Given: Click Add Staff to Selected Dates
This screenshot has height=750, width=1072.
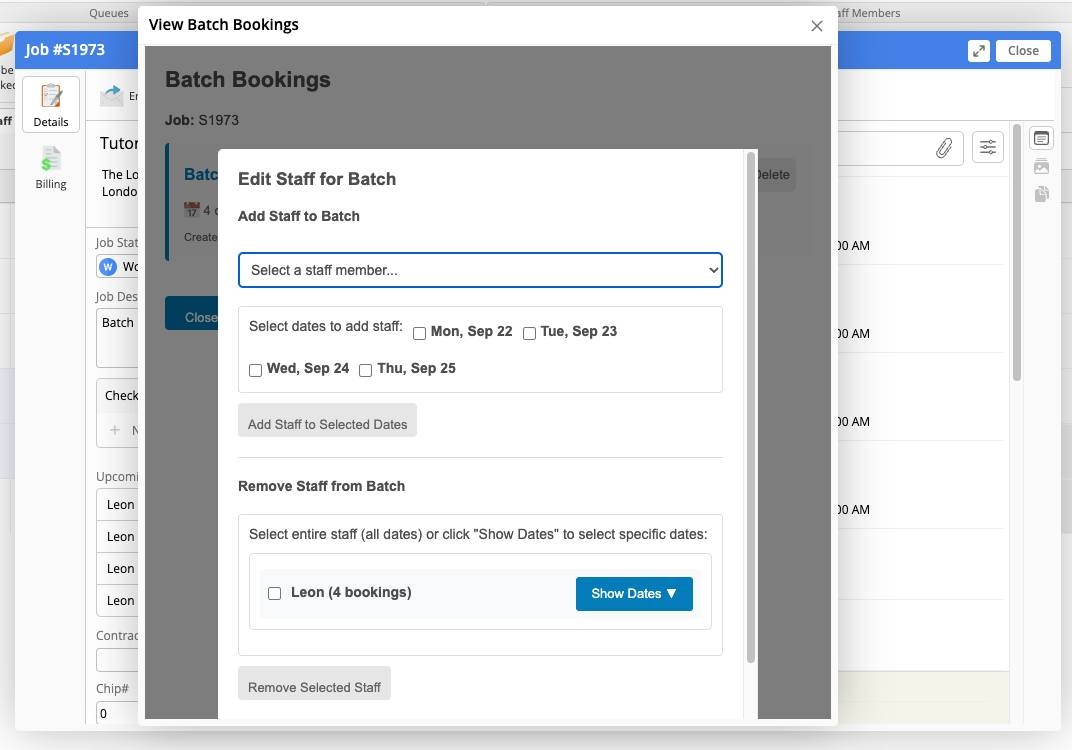Looking at the screenshot, I should [327, 423].
